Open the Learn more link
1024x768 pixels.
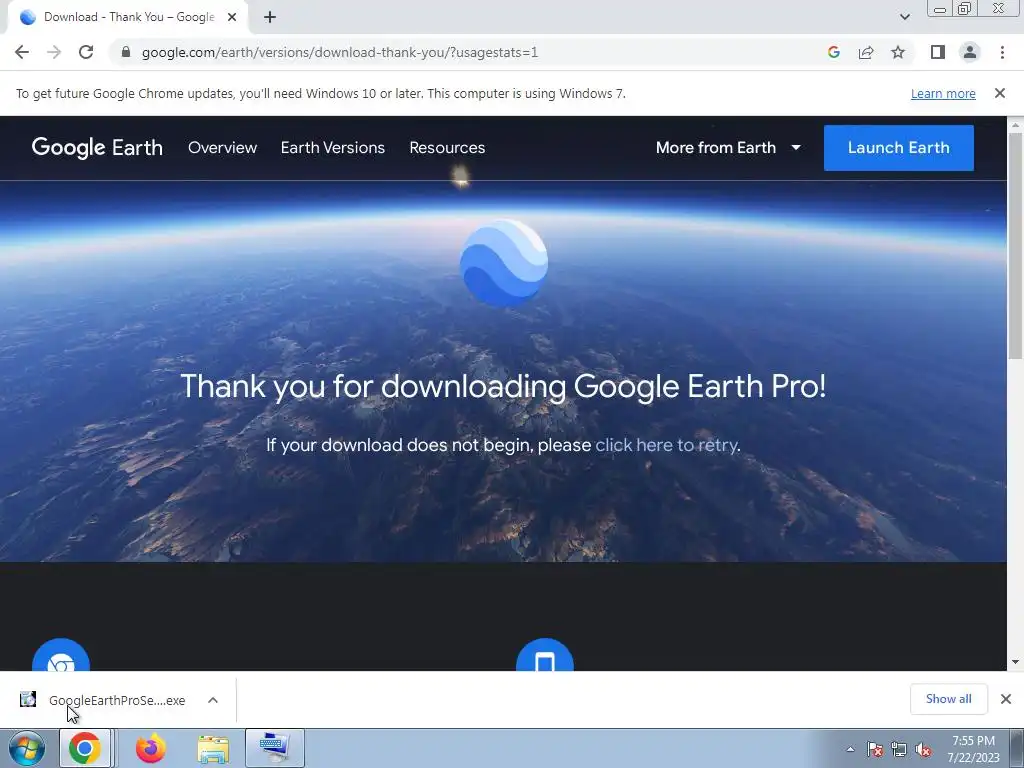(943, 93)
